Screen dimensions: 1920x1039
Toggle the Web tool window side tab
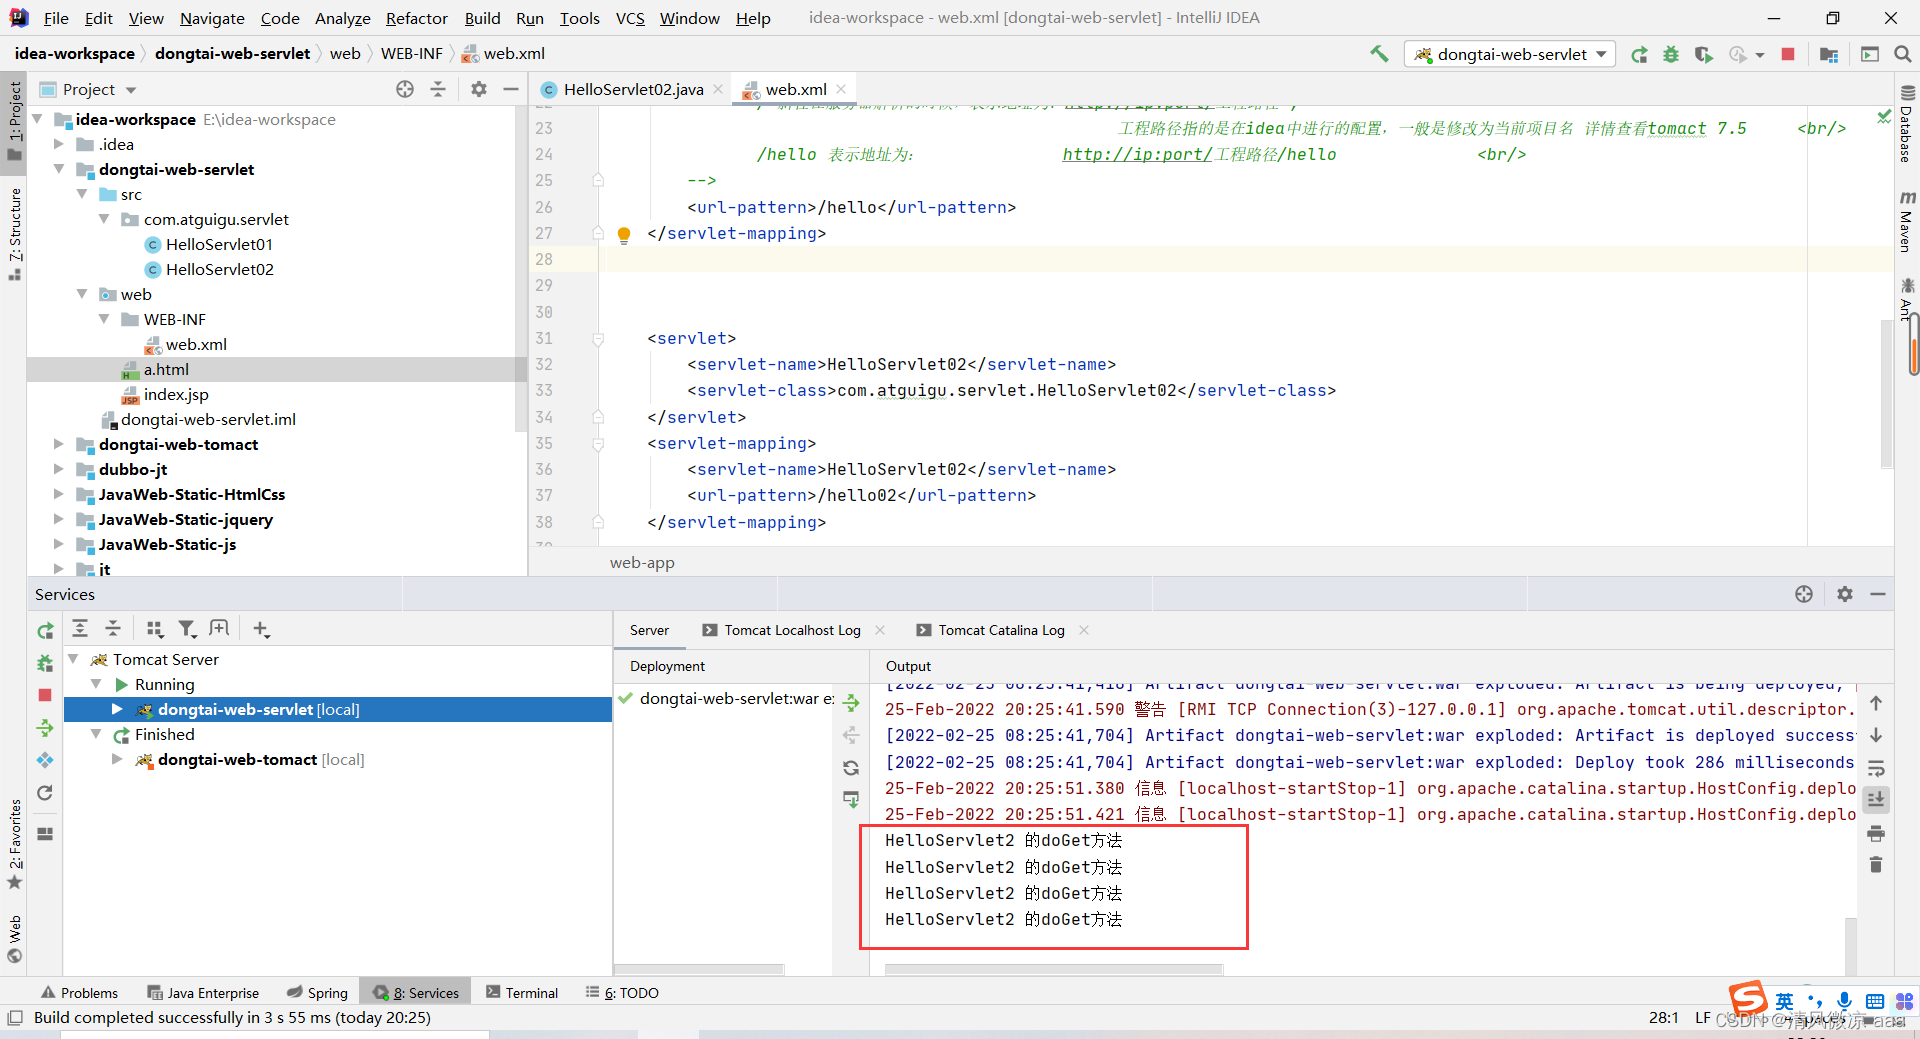pyautogui.click(x=14, y=940)
